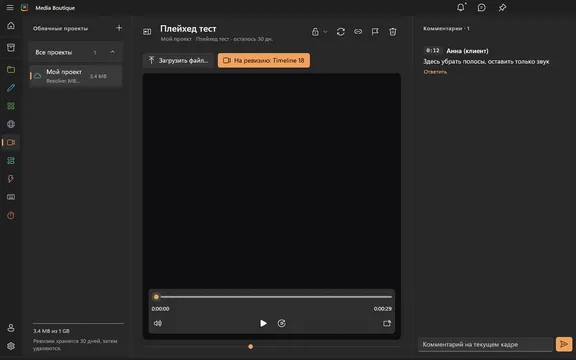The height and width of the screenshot is (360, 576).
Task: Play the video
Action: [263, 323]
